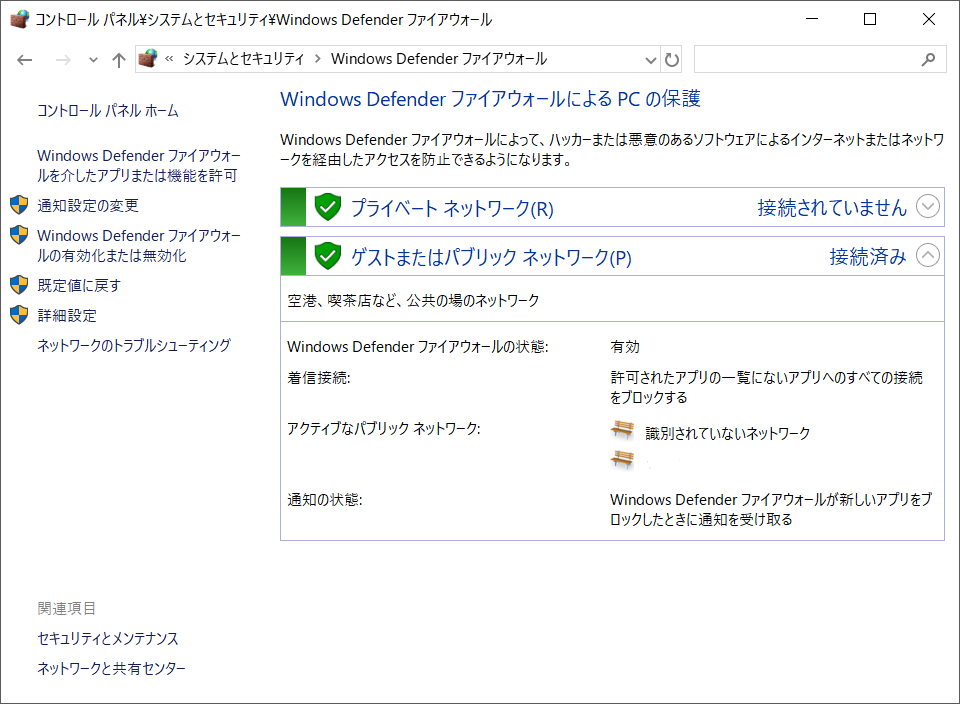This screenshot has height=704, width=967.
Task: Click 接続済み status text
Action: pos(868,256)
